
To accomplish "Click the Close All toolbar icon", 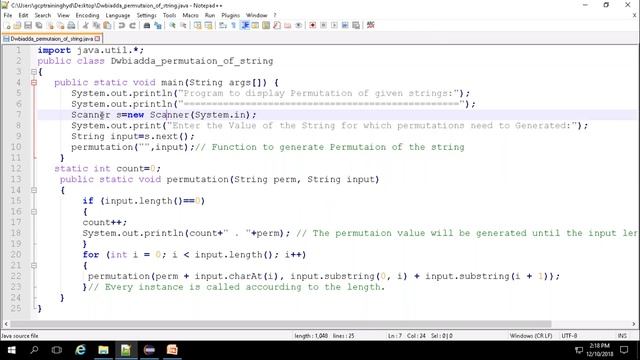I will pyautogui.click(x=60, y=25).
